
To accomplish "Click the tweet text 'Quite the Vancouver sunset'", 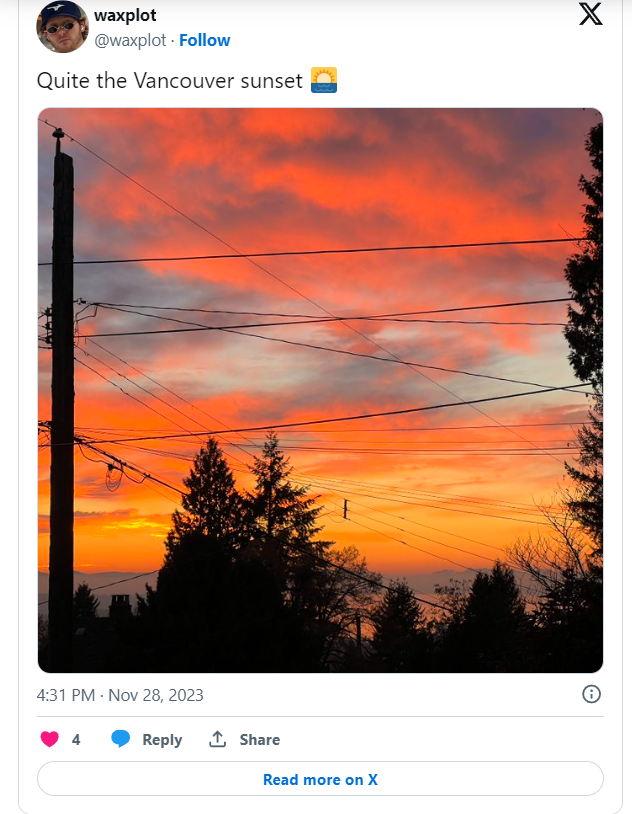I will pos(170,81).
